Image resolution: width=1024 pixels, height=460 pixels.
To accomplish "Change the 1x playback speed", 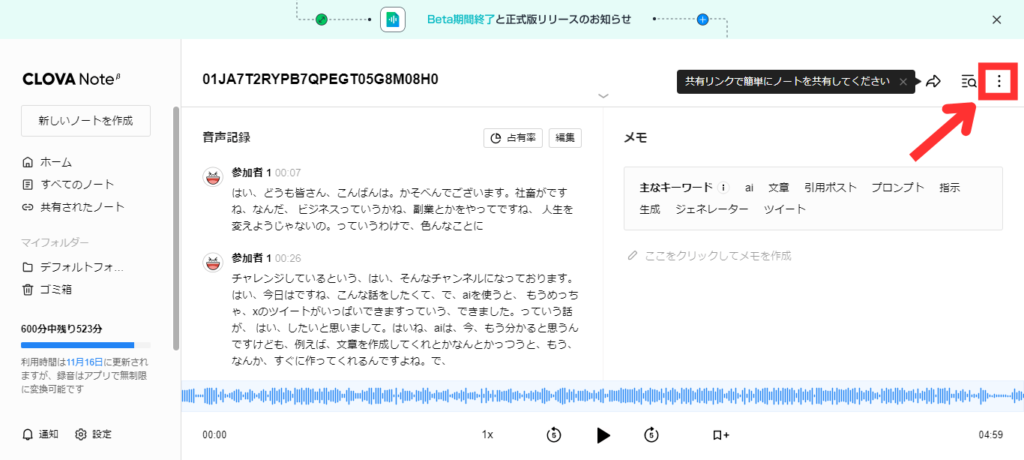I will pos(488,435).
